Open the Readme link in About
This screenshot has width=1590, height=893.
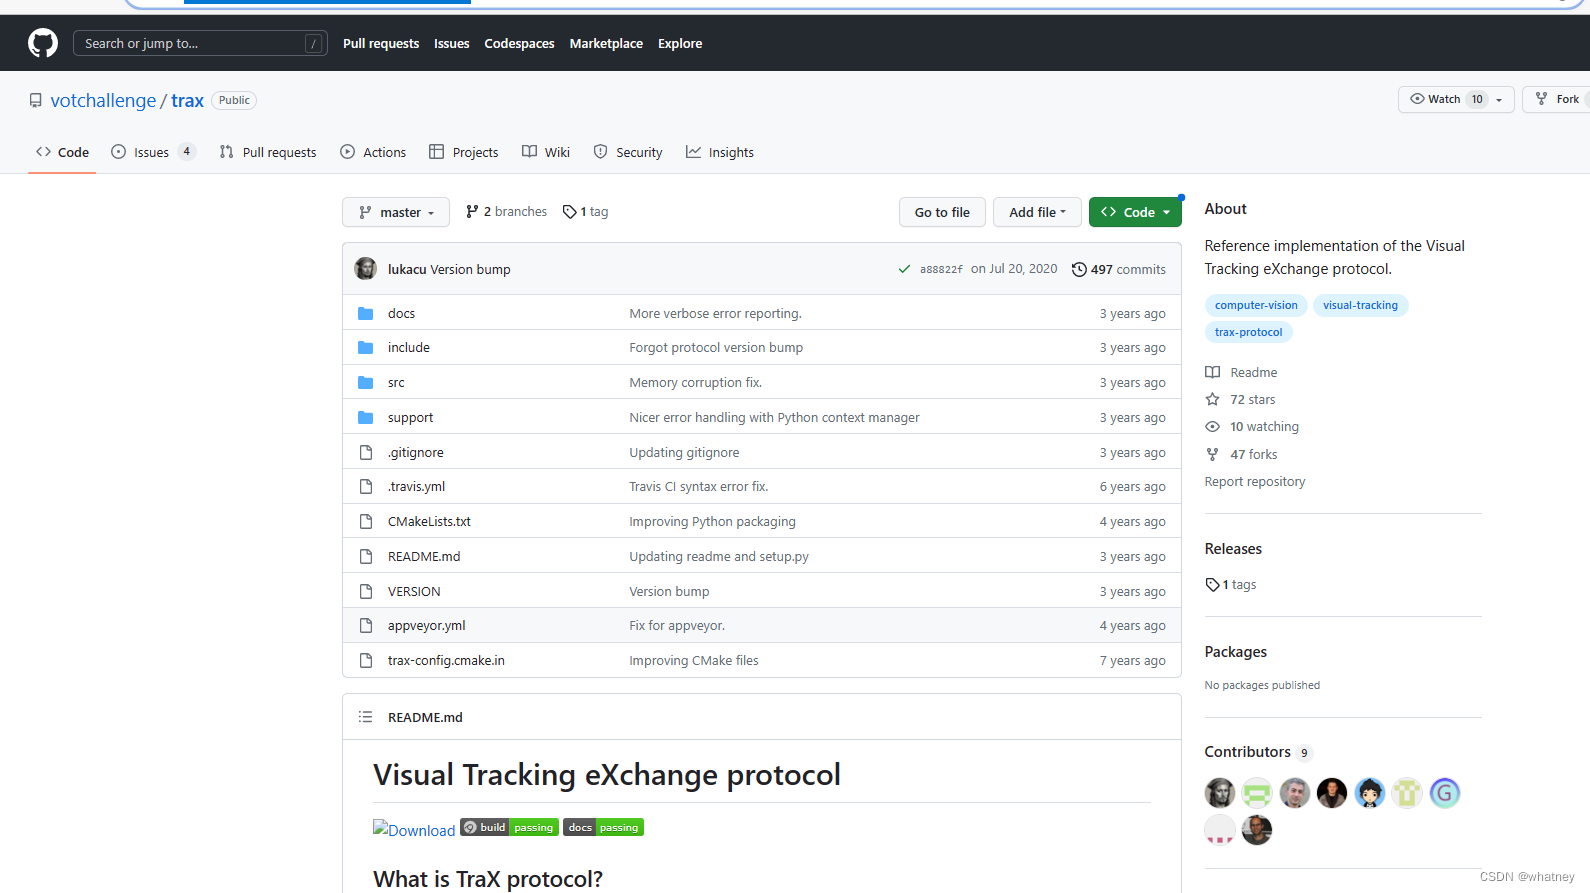coord(1241,372)
